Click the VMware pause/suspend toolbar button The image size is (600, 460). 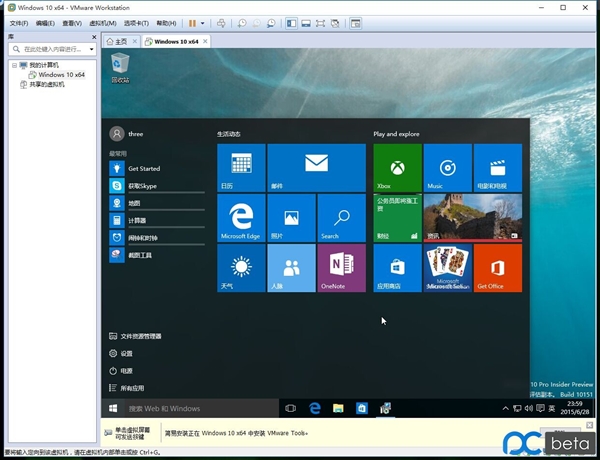(192, 23)
